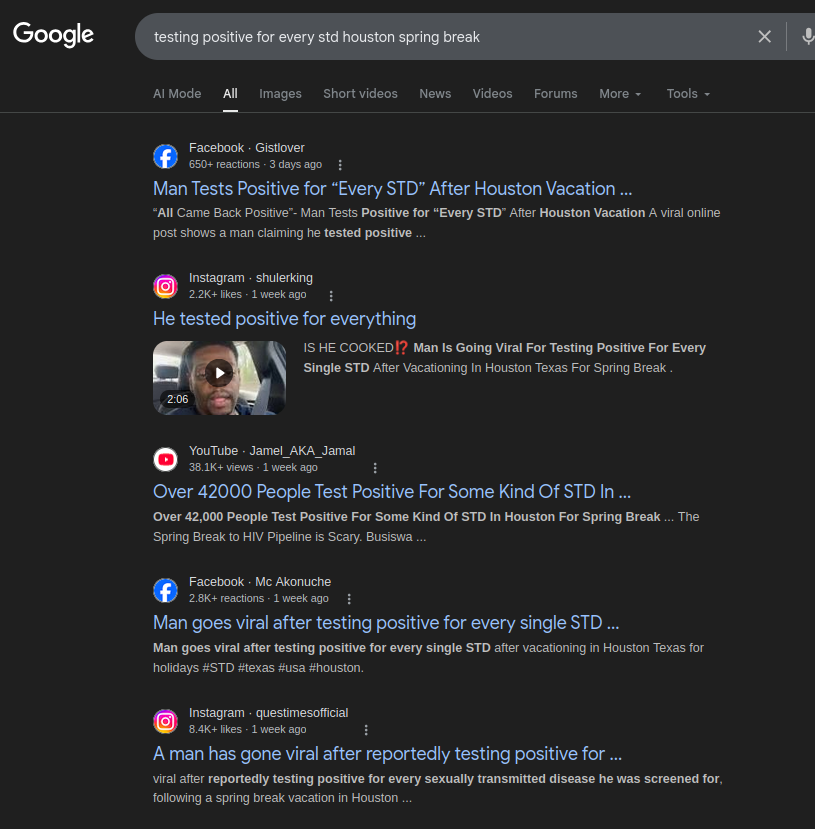Click Instagram icon of questimesofficial result

click(x=165, y=721)
